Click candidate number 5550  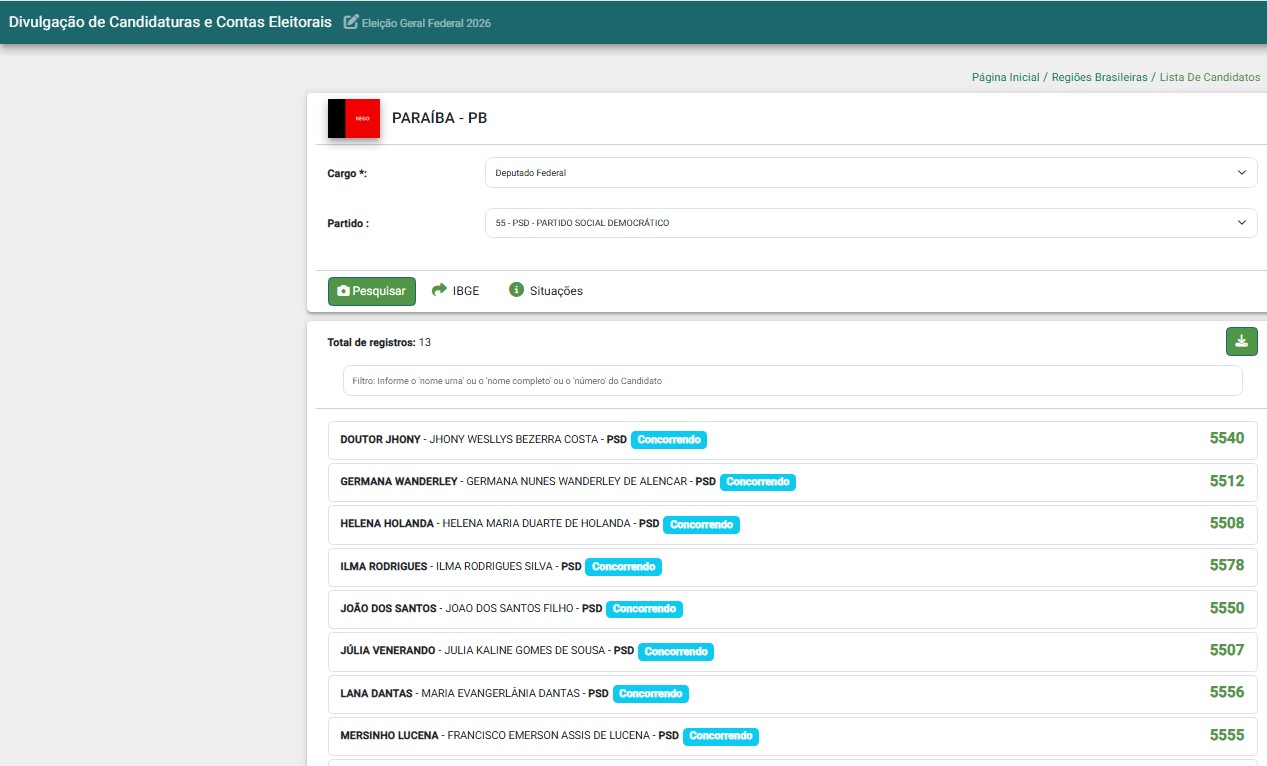point(1227,608)
